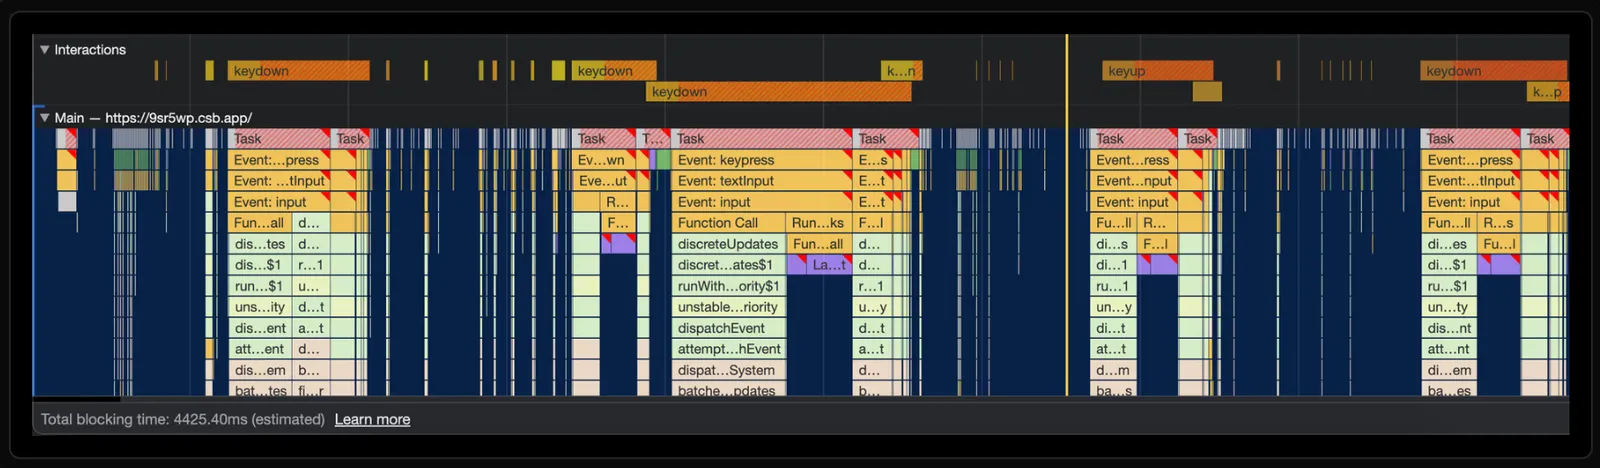Select the k...n interaction bar

[x=902, y=71]
